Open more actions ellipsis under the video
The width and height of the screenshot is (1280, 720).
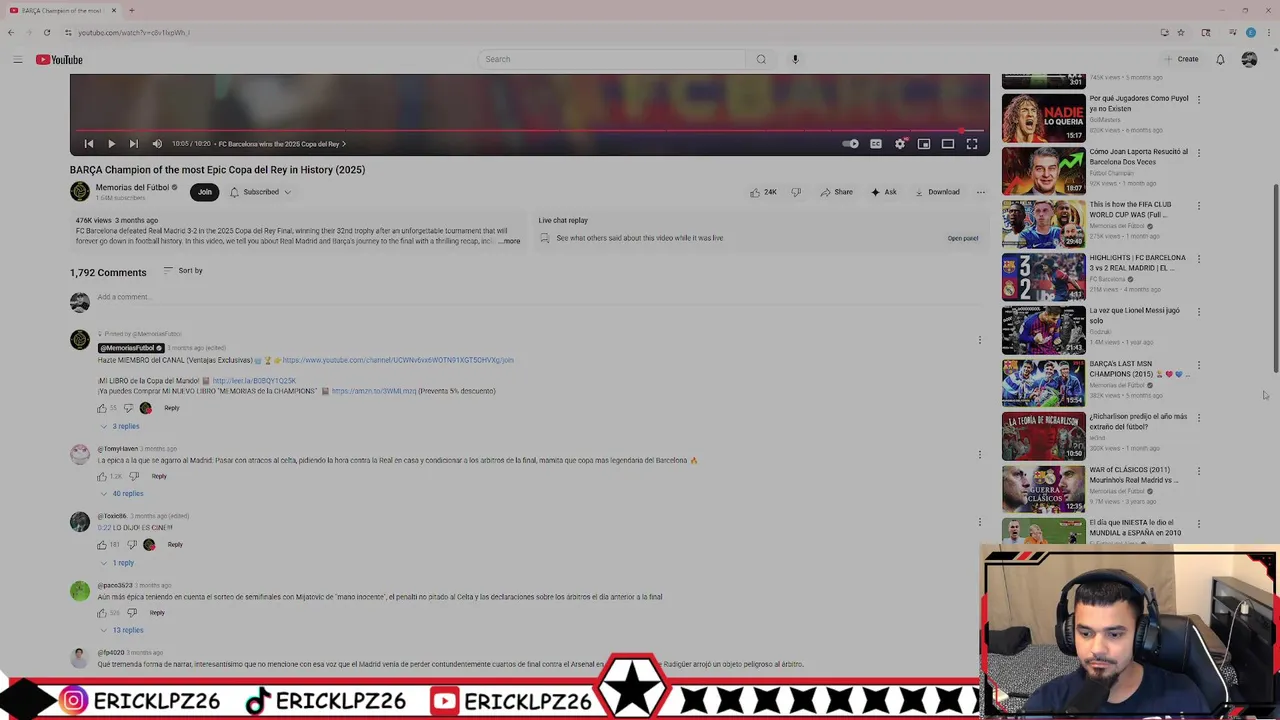pos(981,192)
